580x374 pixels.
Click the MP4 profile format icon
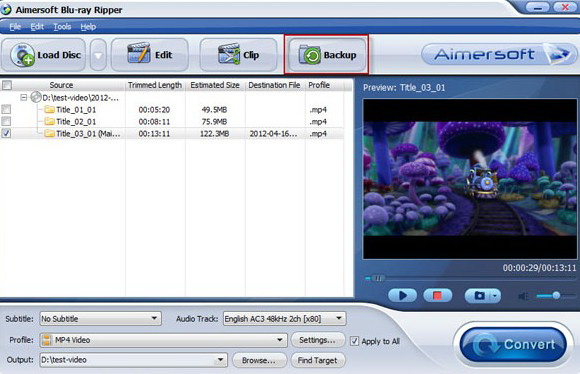point(47,340)
